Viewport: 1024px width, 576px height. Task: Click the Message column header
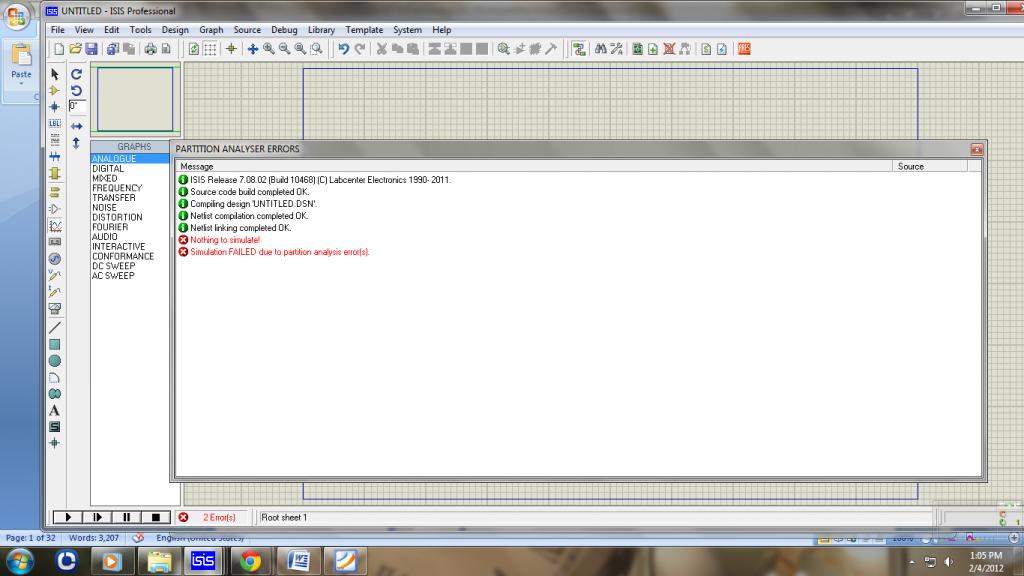pyautogui.click(x=534, y=167)
